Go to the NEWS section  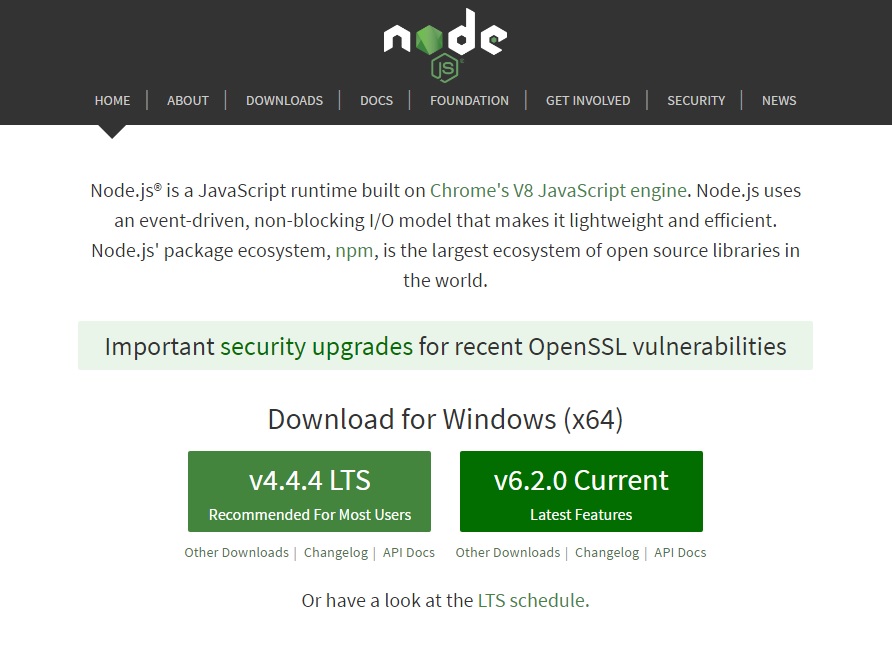(x=779, y=101)
